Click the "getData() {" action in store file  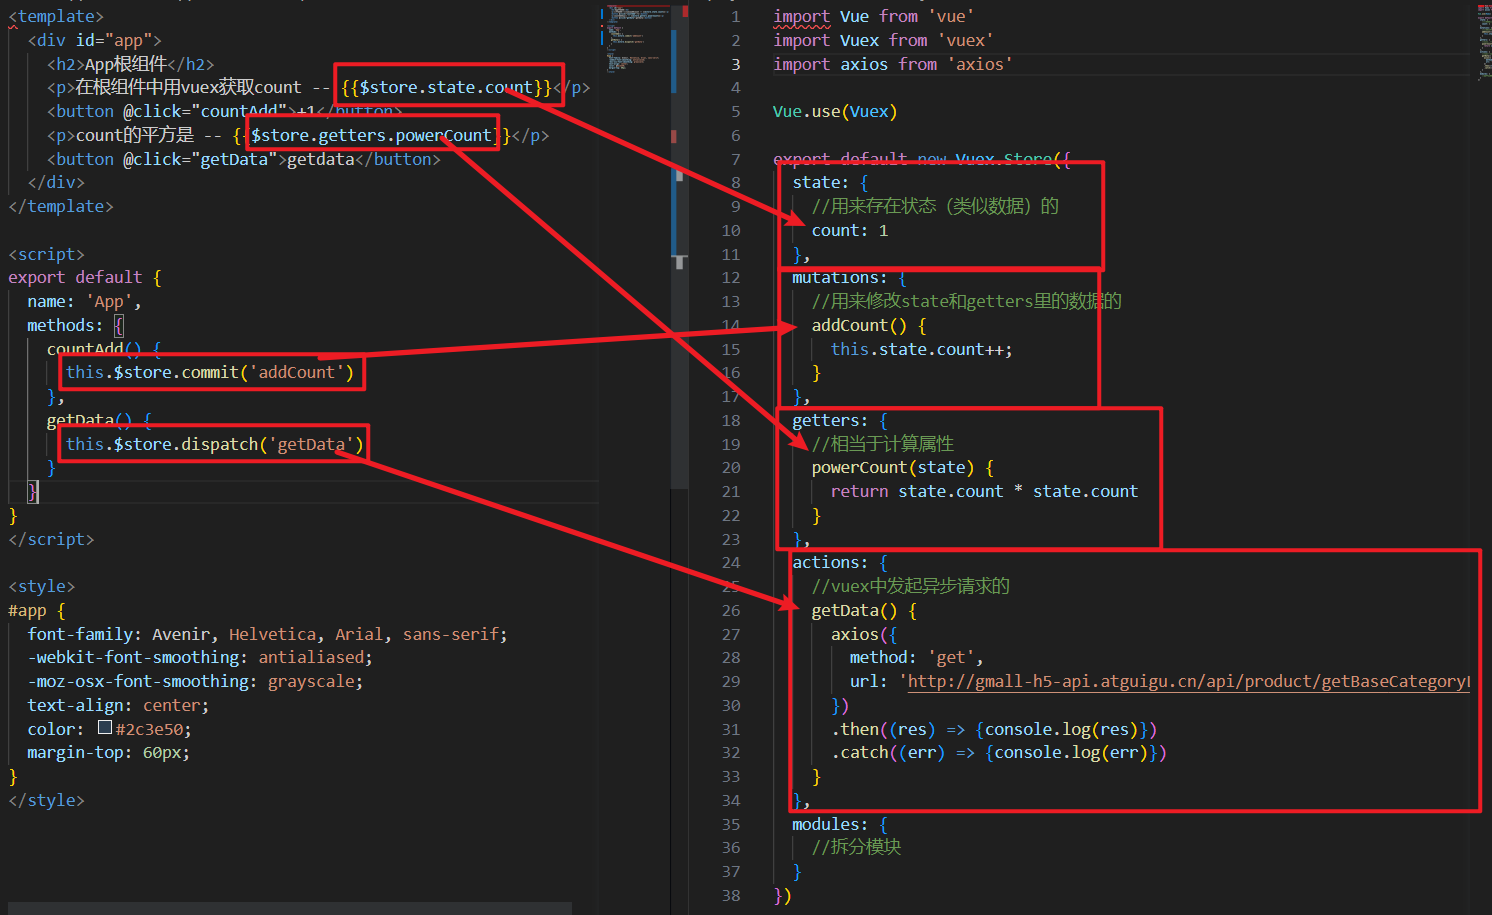864,610
